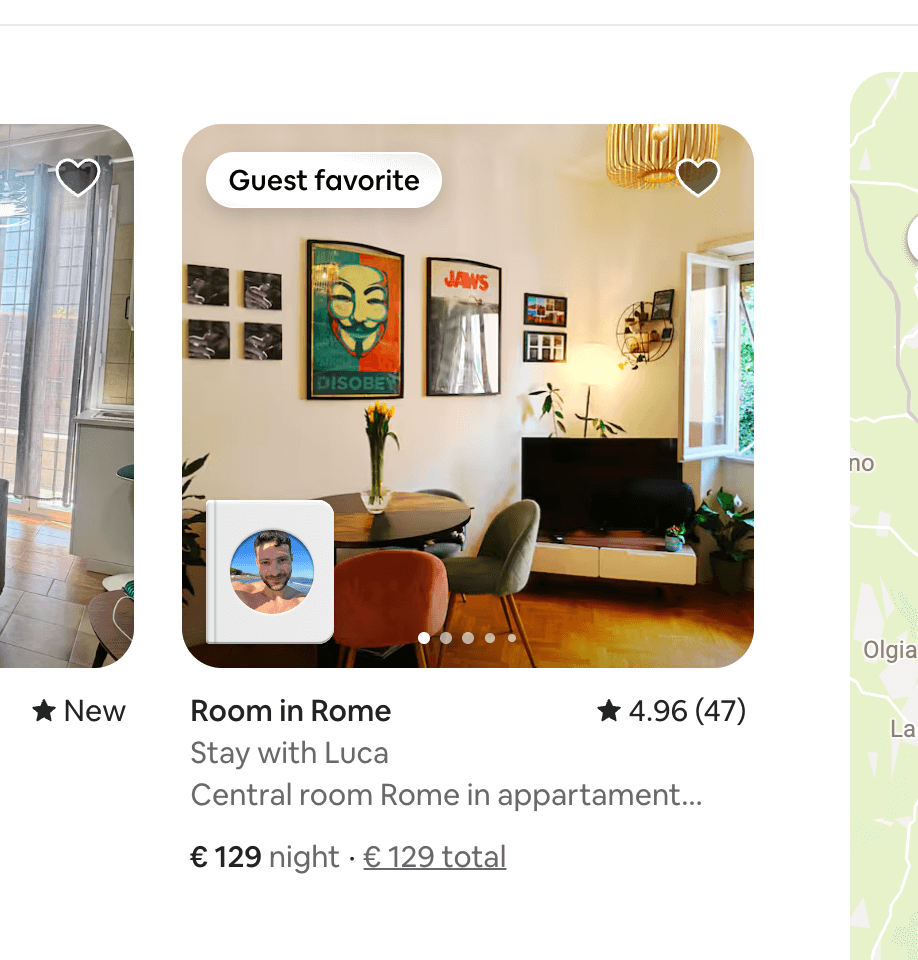Click the New star label
This screenshot has width=918, height=960.
[x=79, y=711]
